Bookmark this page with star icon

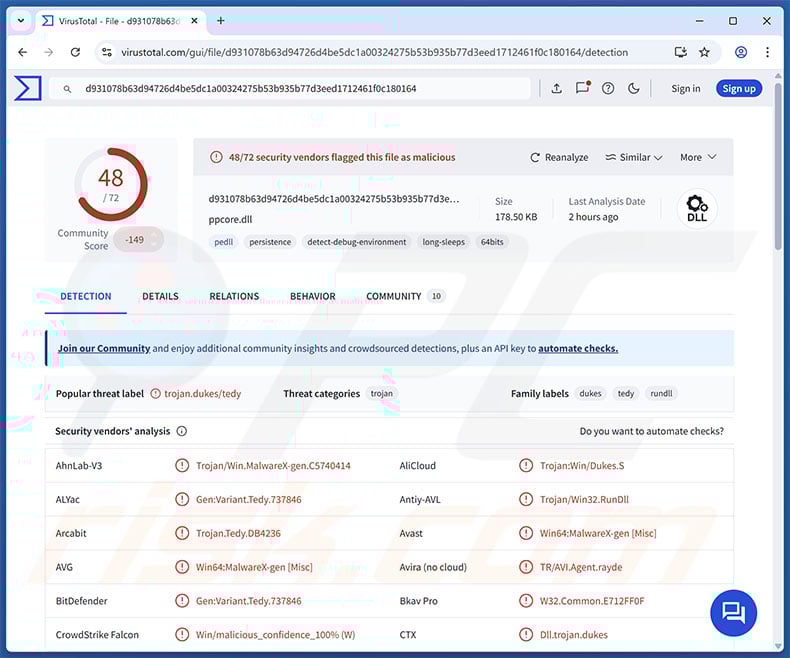click(704, 52)
